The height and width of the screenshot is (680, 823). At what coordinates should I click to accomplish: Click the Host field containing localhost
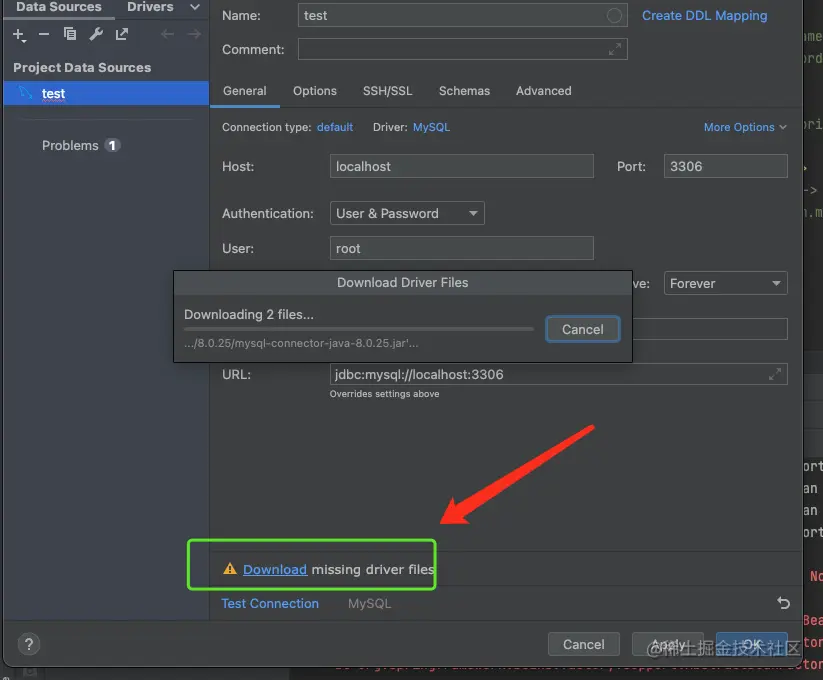tap(461, 166)
